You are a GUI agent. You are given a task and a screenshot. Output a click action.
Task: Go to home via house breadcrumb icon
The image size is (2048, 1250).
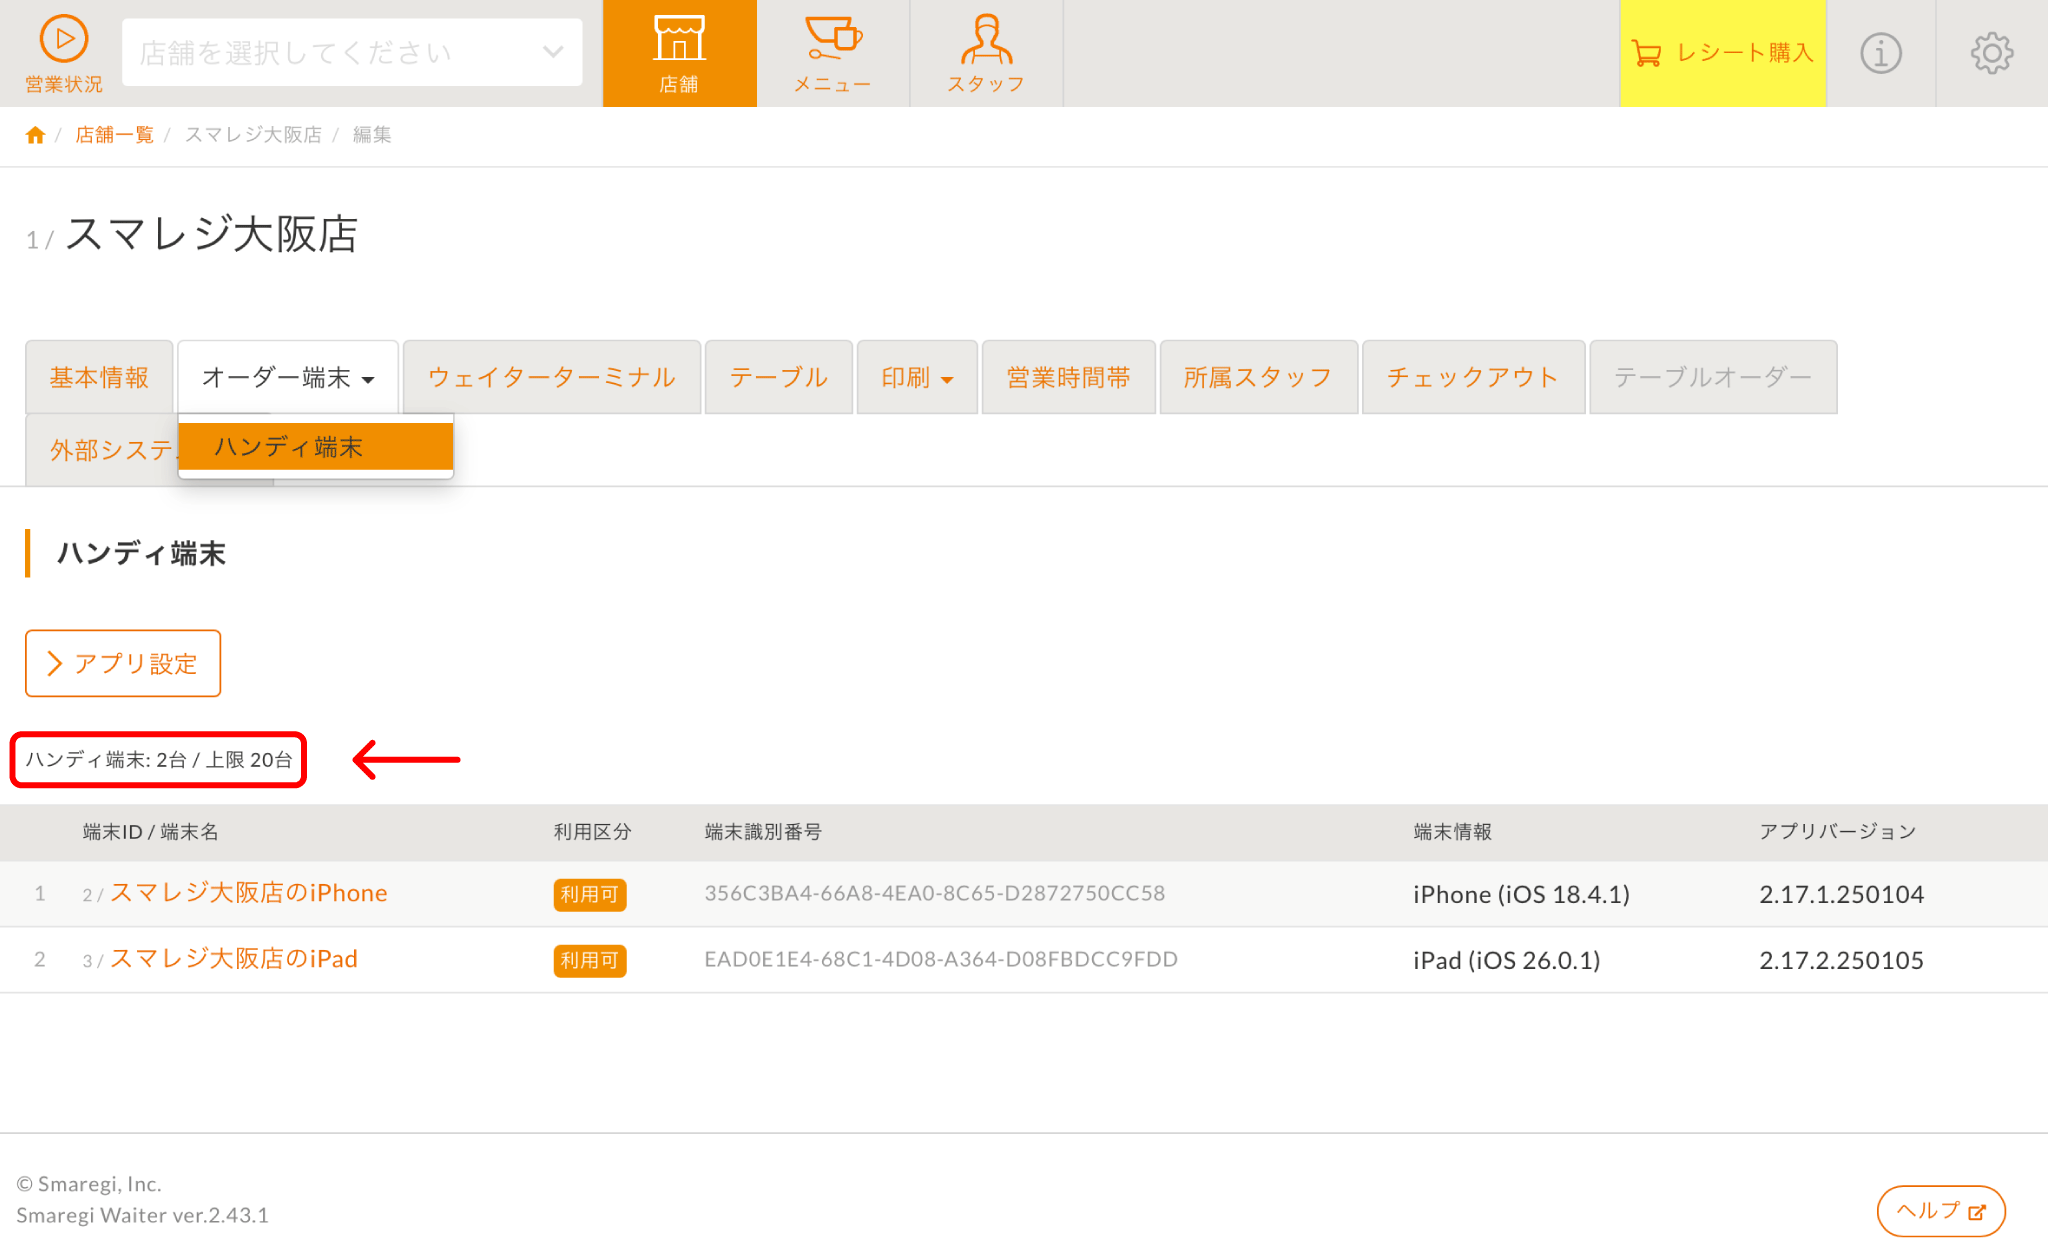[x=35, y=135]
